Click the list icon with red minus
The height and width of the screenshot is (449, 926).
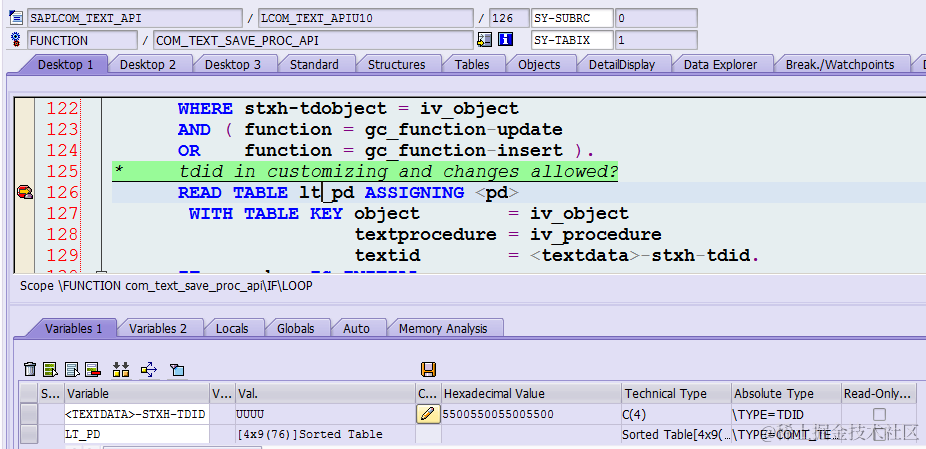93,370
